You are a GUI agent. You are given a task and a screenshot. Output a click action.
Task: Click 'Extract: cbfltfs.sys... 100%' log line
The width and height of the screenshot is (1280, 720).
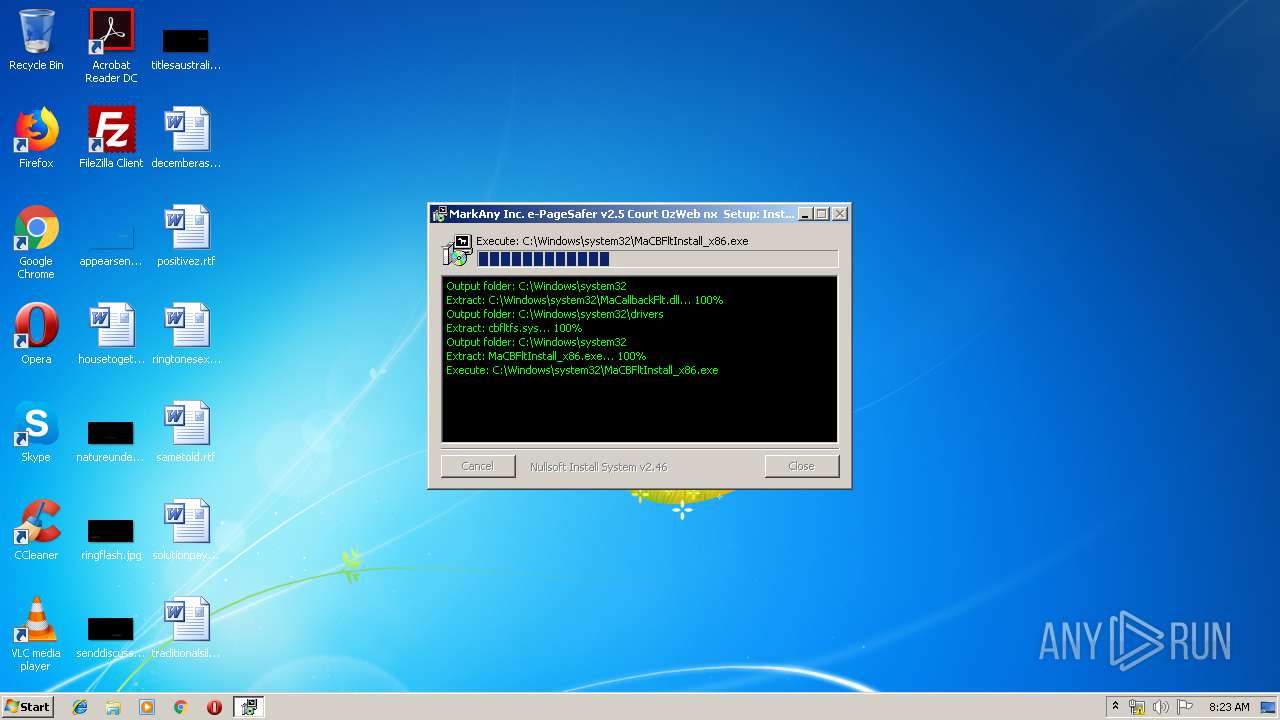[514, 328]
